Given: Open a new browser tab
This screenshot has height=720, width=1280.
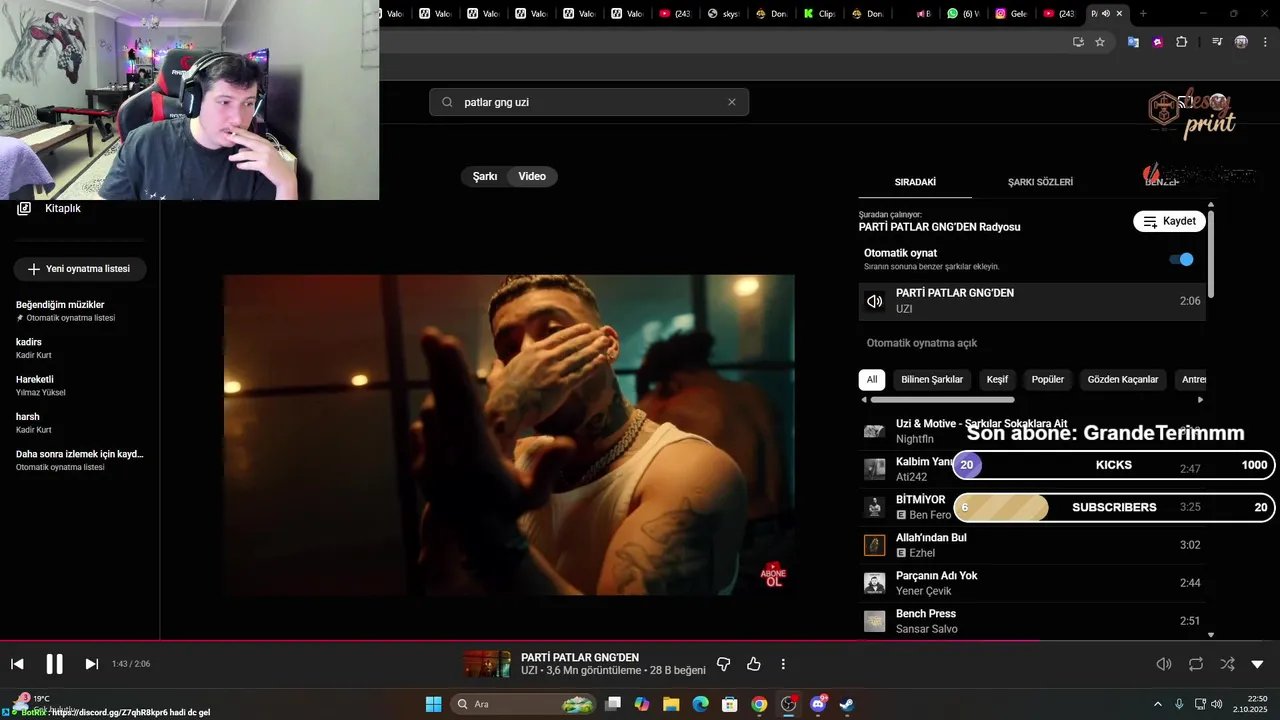Looking at the screenshot, I should coord(1143,14).
